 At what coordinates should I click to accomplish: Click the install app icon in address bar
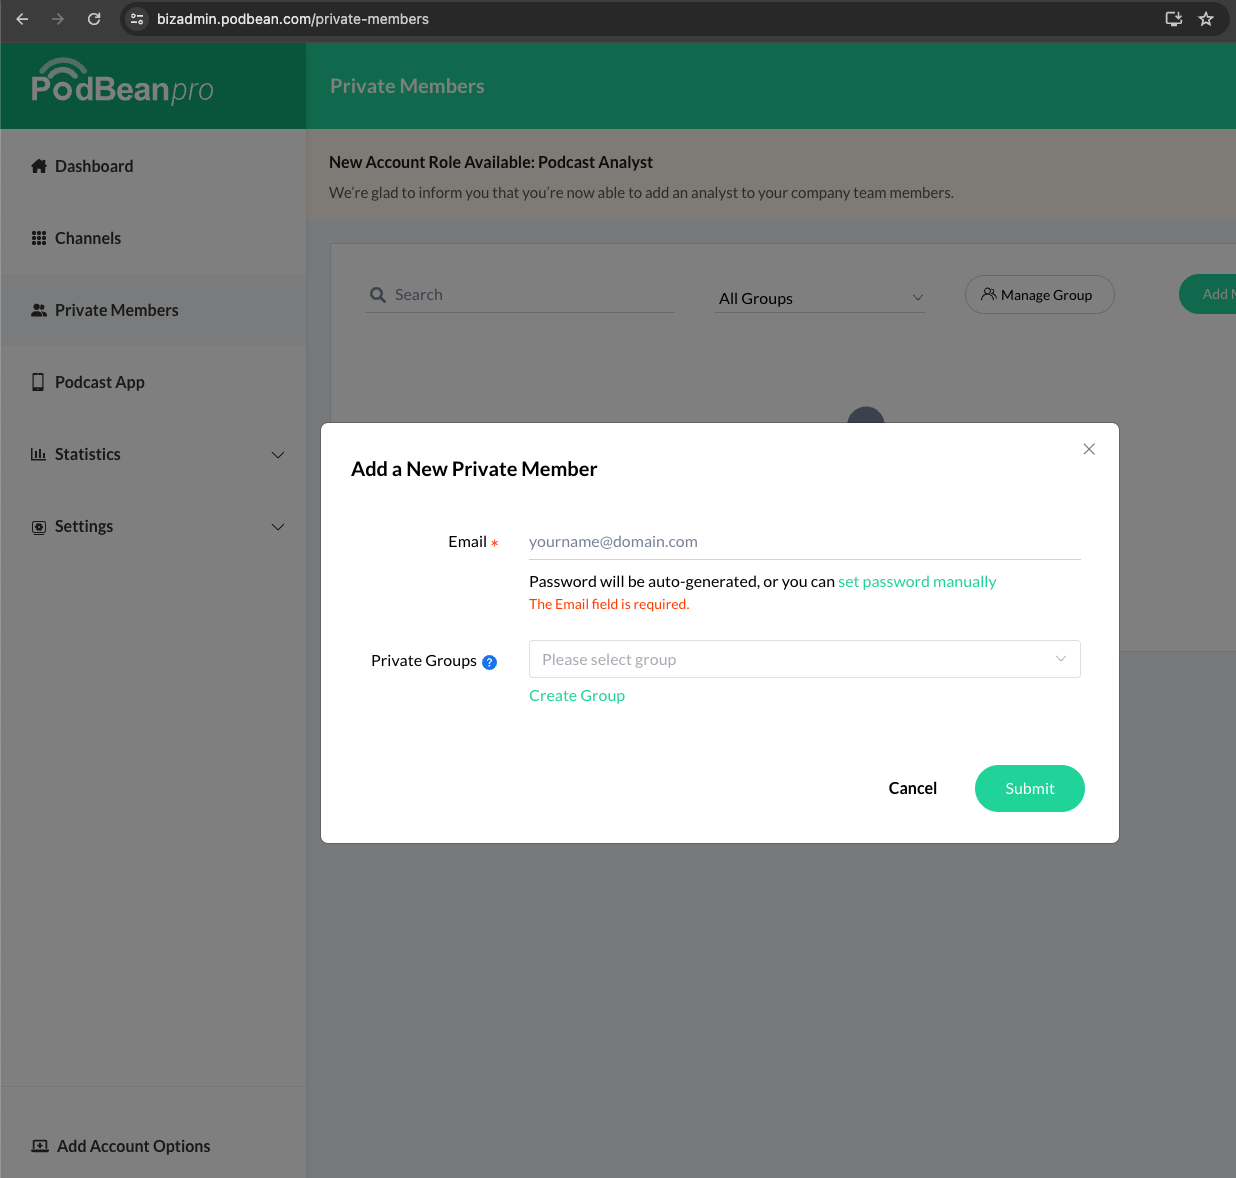point(1174,19)
